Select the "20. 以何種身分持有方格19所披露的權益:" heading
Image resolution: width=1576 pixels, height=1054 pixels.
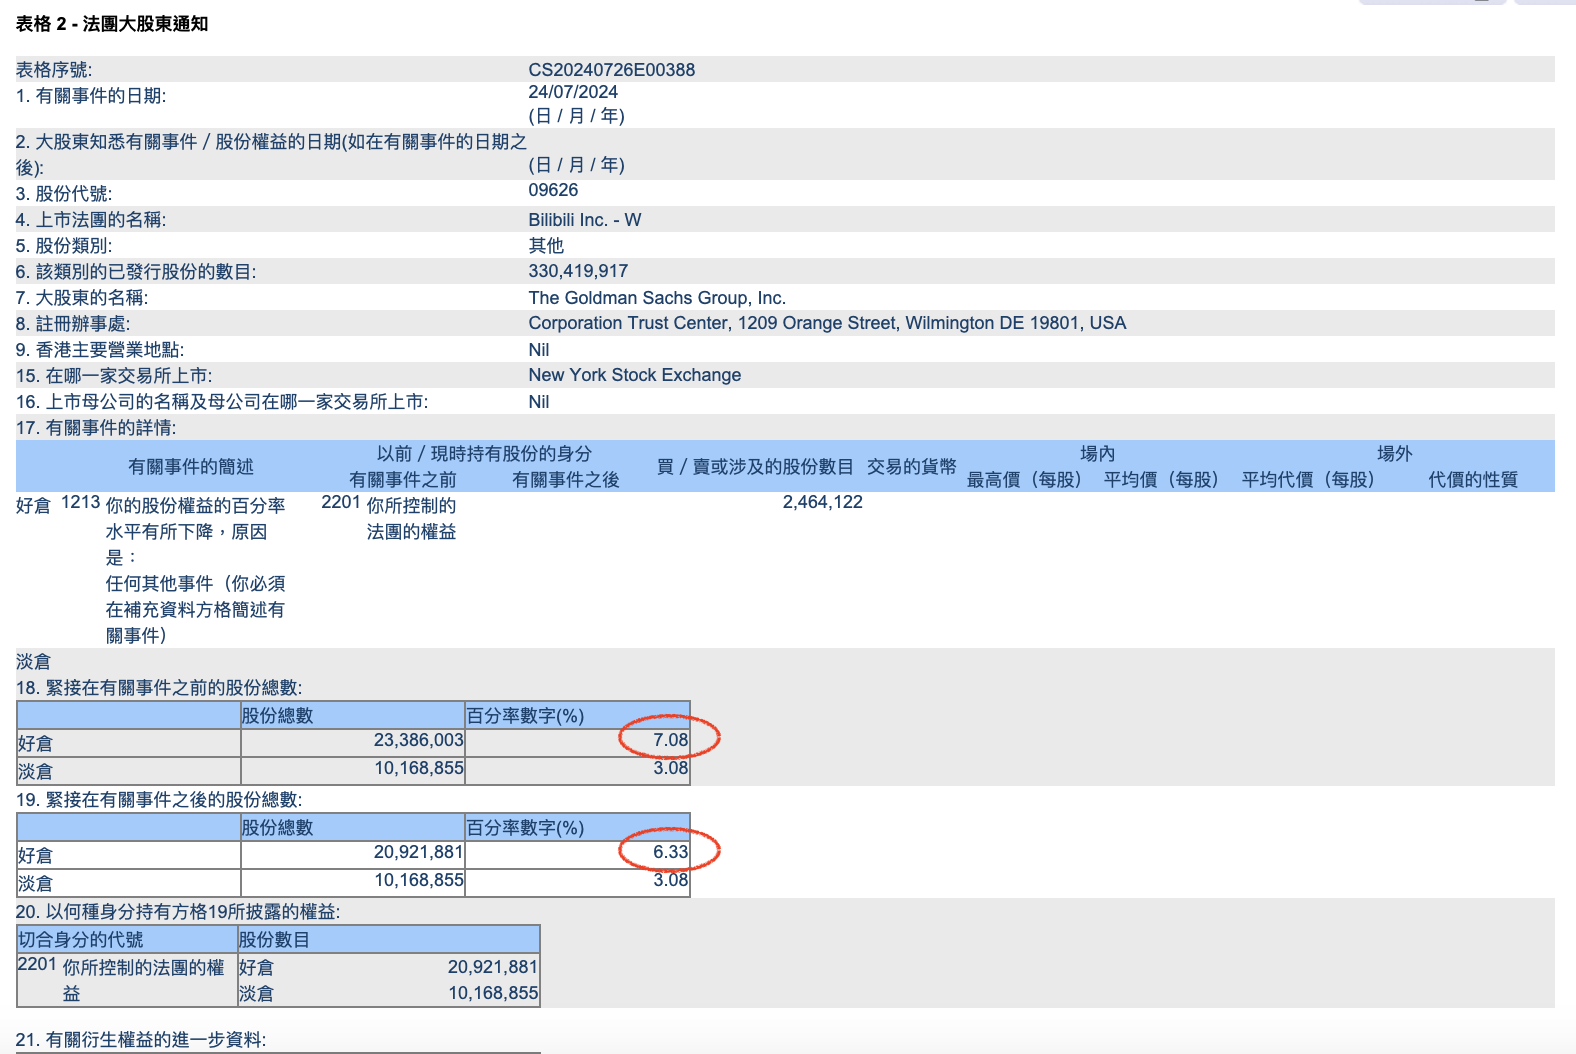coord(178,912)
